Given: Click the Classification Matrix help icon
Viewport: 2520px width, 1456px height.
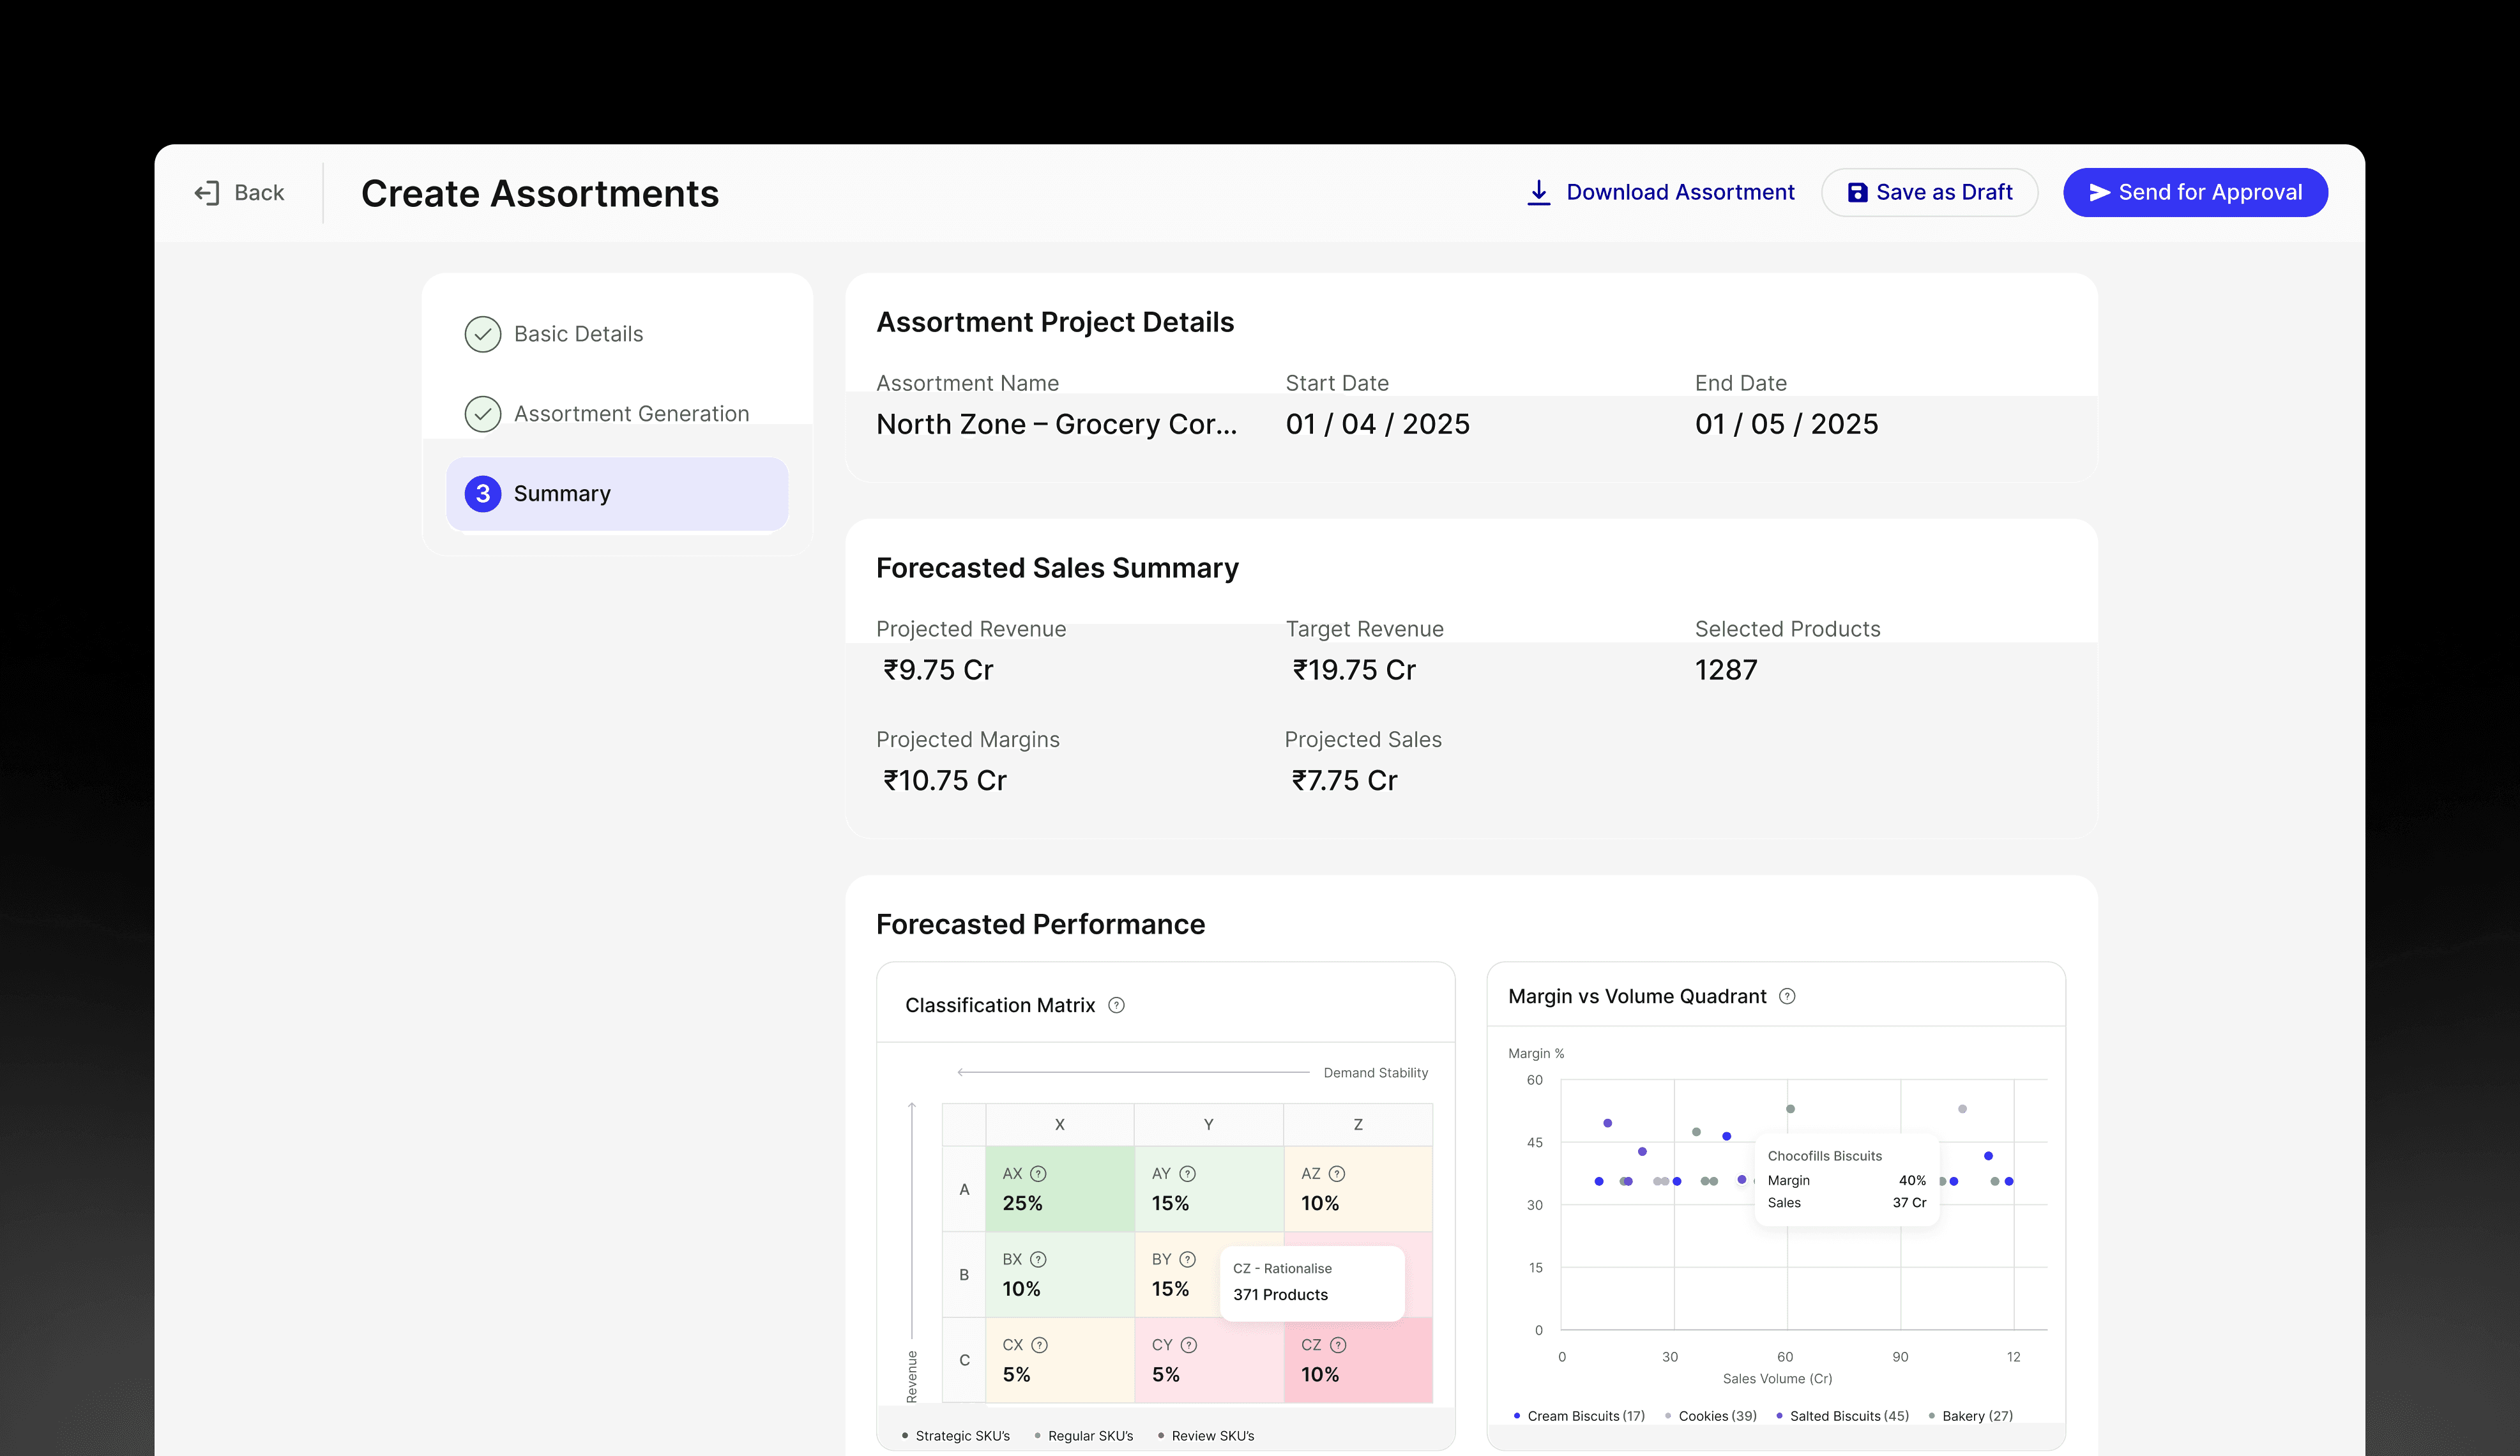Looking at the screenshot, I should [x=1117, y=1005].
